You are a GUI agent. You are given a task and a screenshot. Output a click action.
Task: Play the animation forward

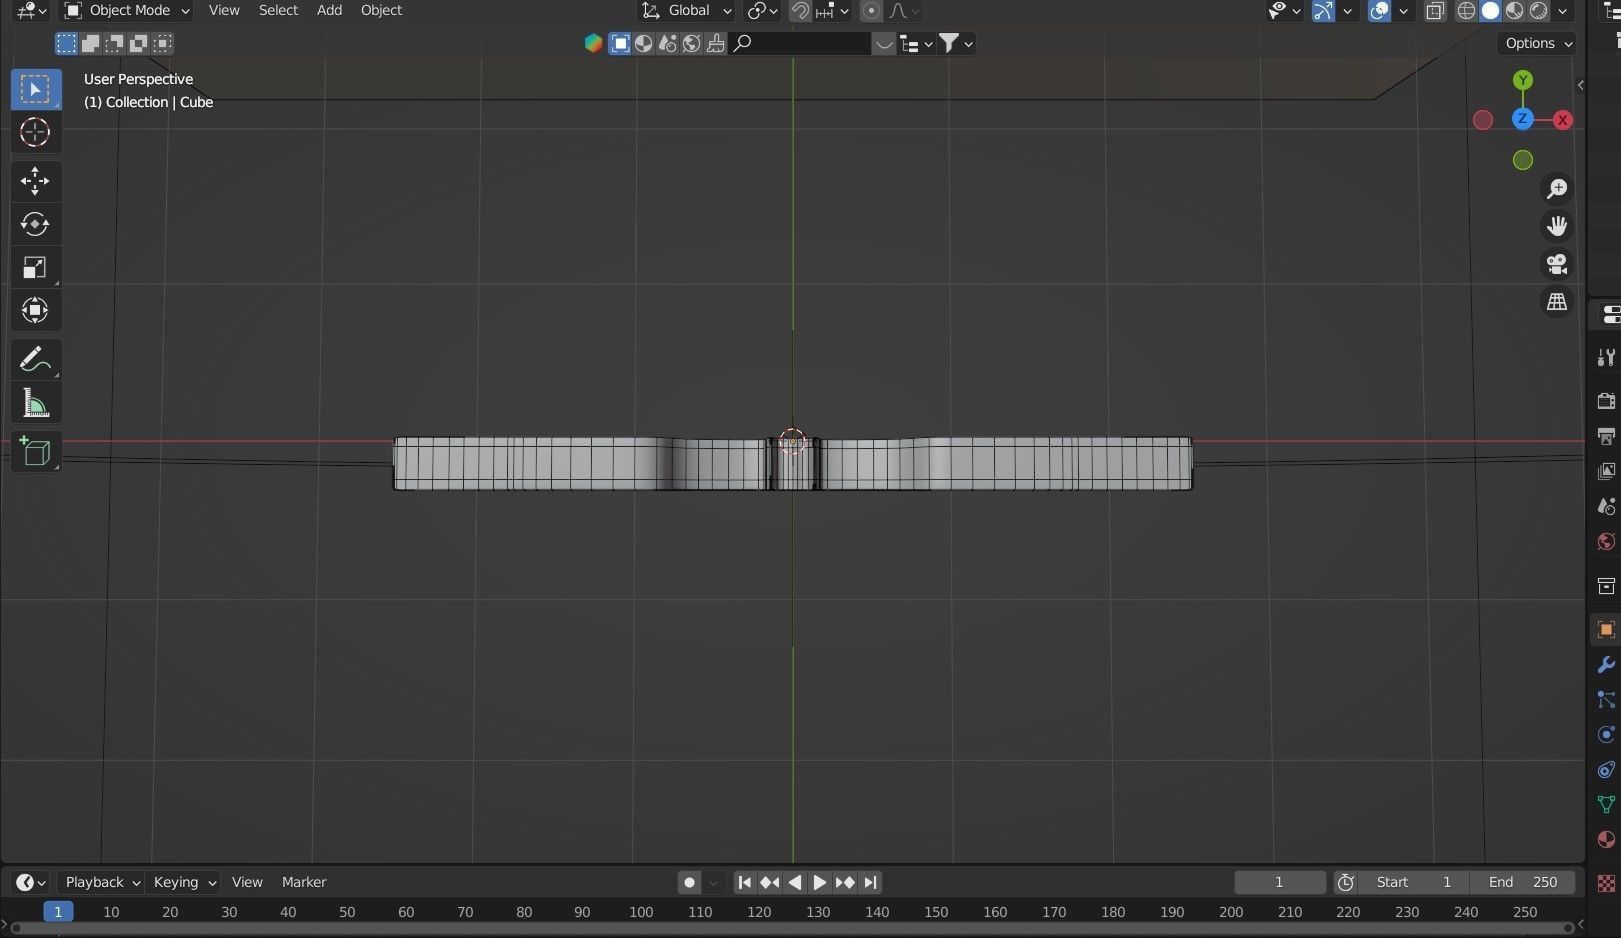click(820, 882)
